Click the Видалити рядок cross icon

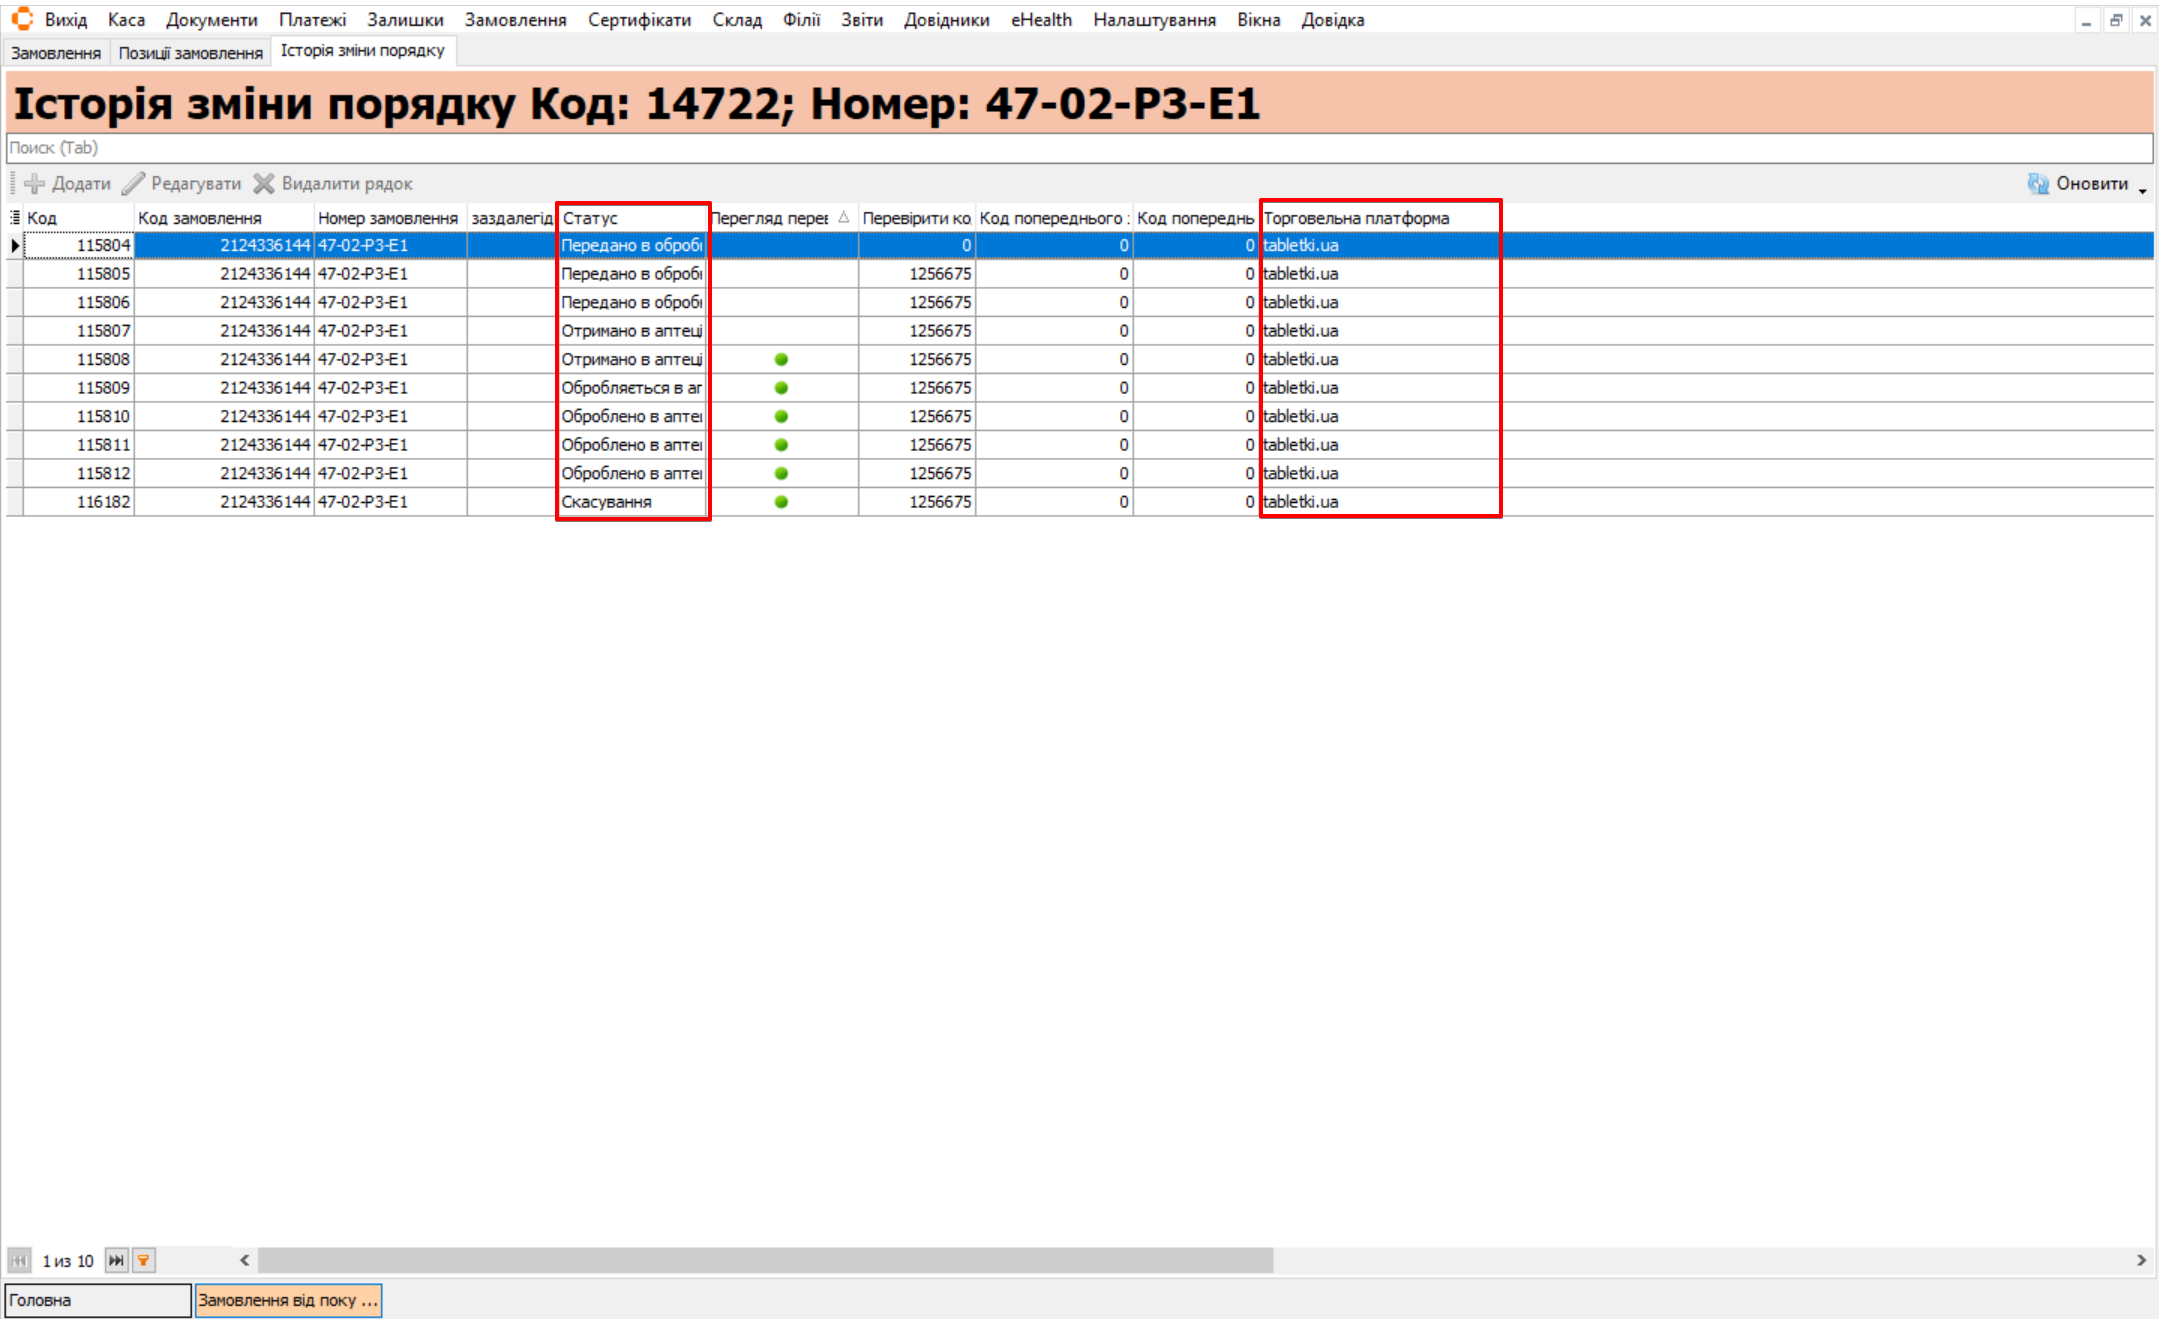[264, 184]
